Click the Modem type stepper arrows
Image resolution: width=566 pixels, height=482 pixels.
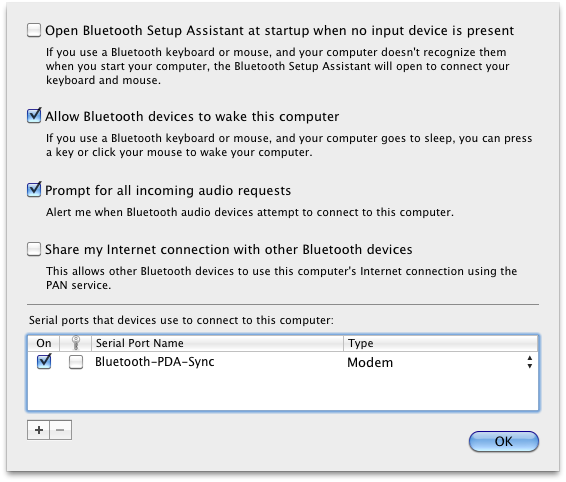(529, 362)
